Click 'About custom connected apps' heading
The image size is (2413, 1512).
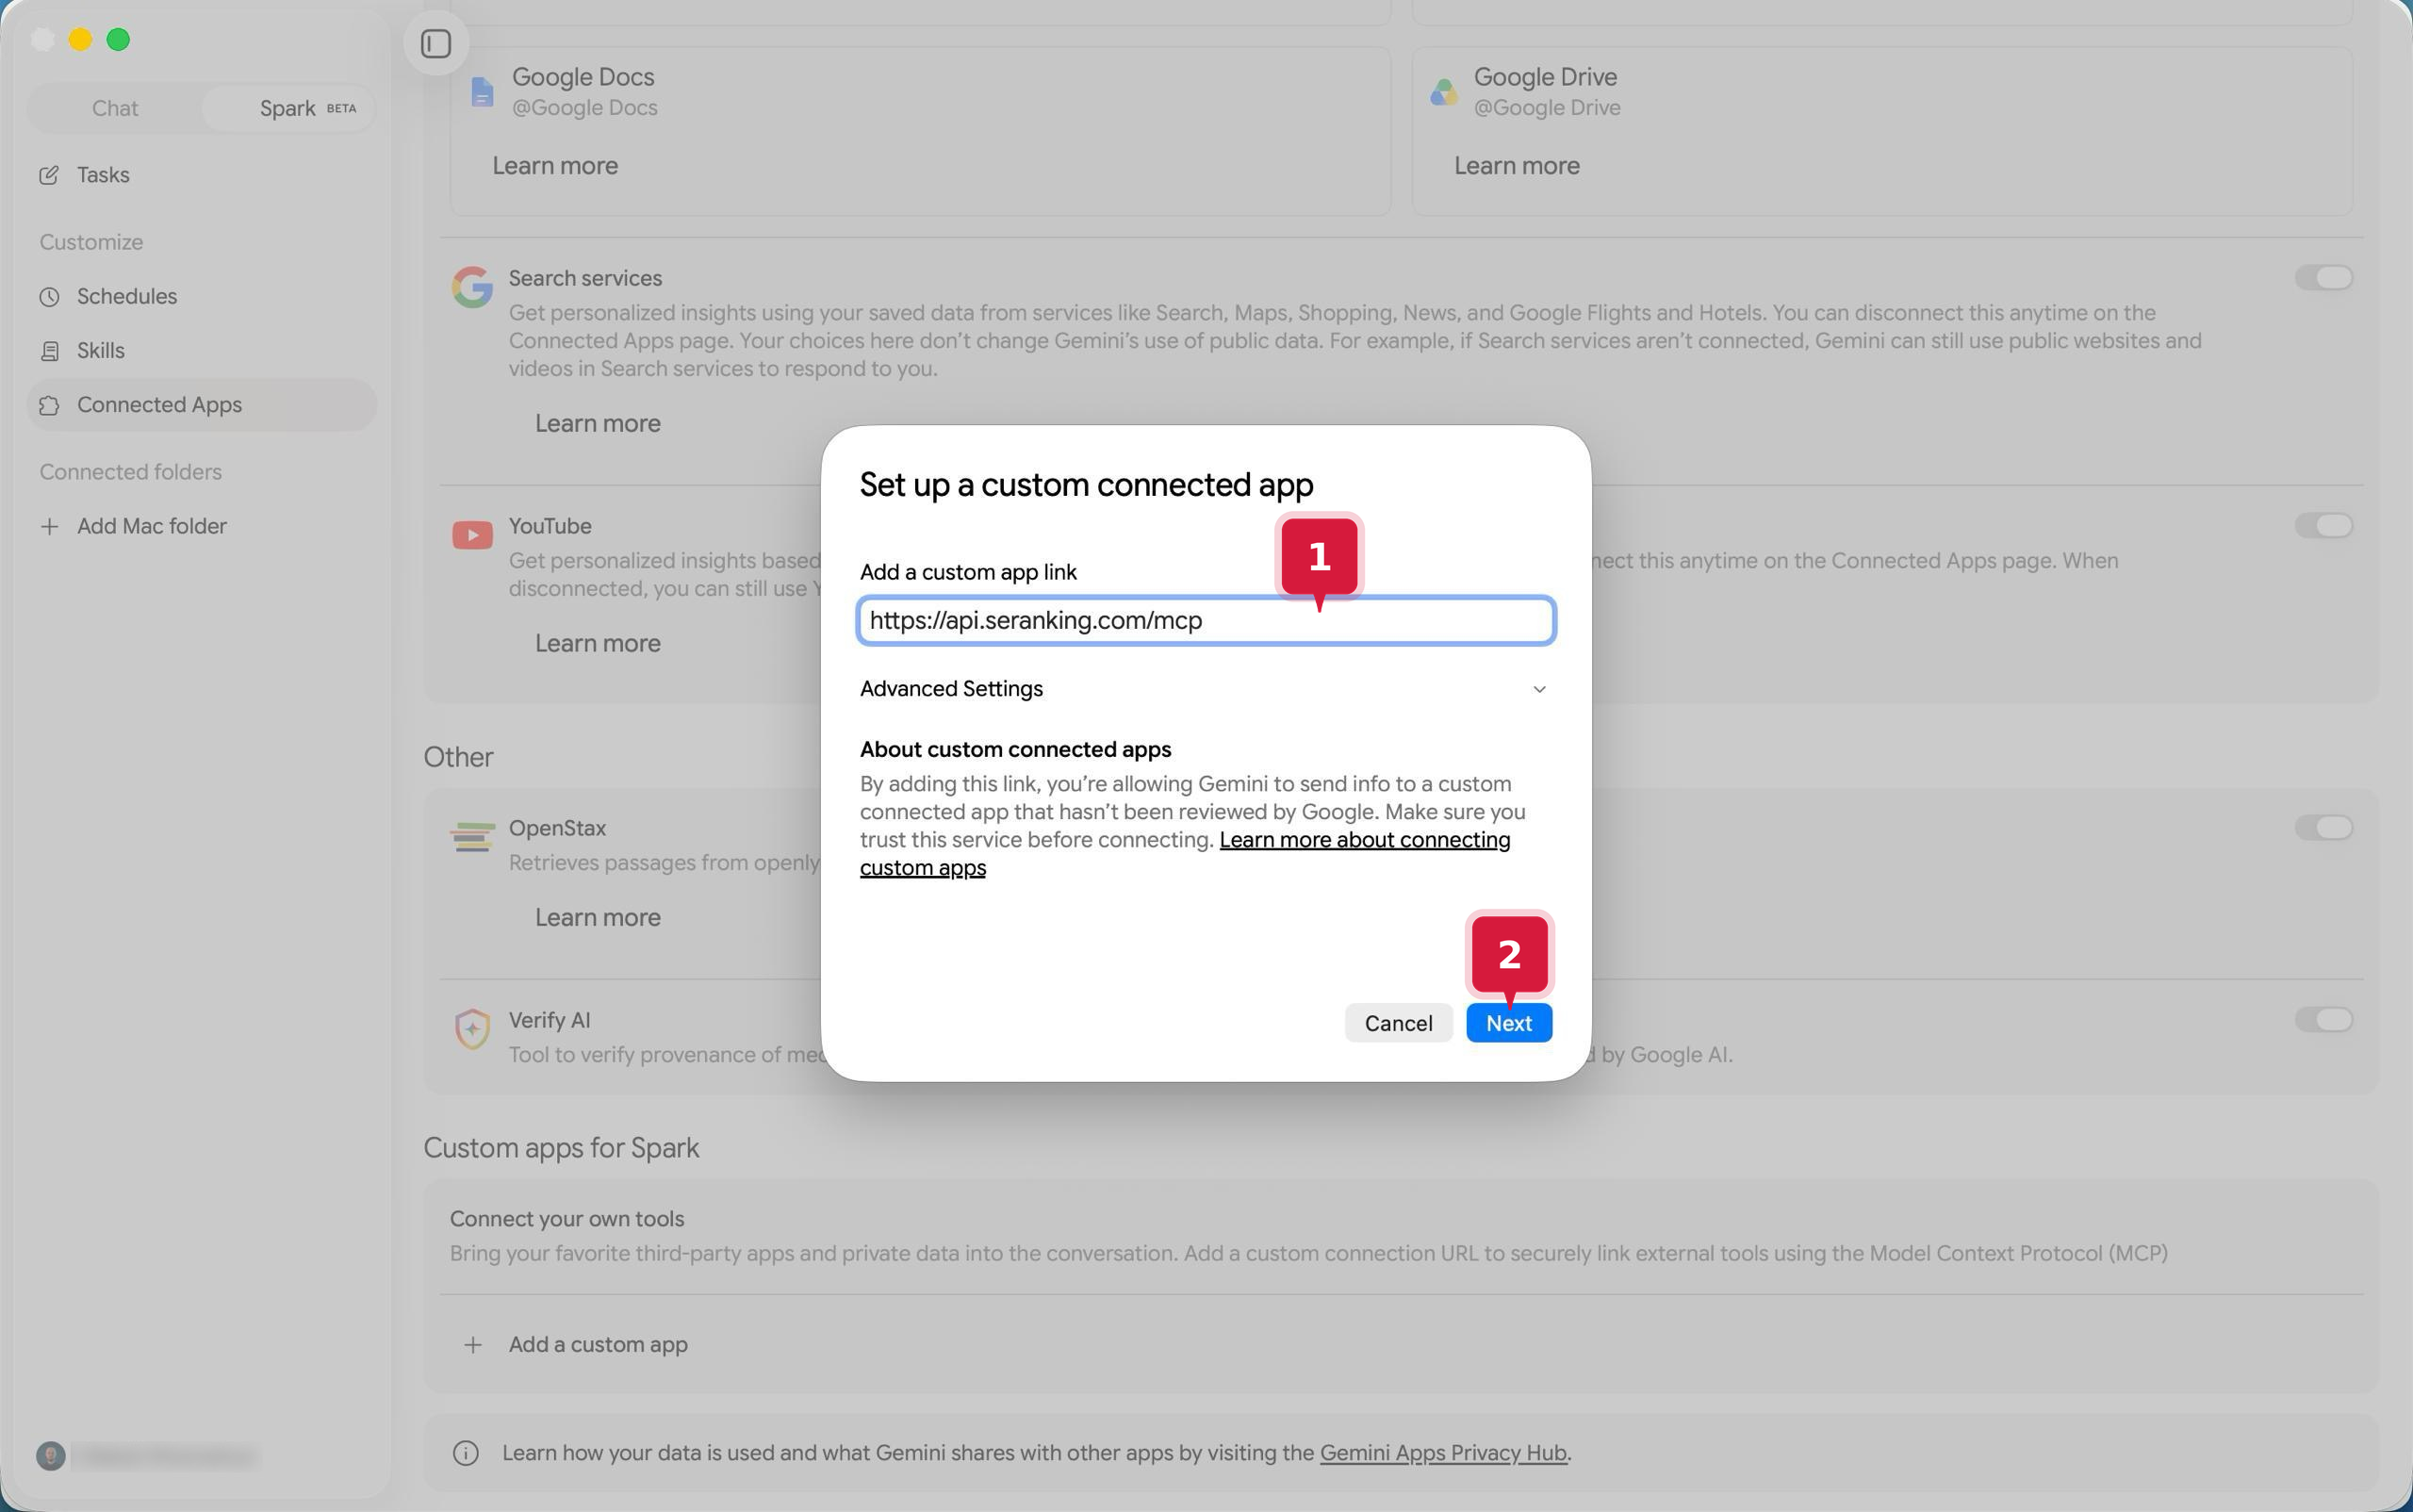[1015, 750]
